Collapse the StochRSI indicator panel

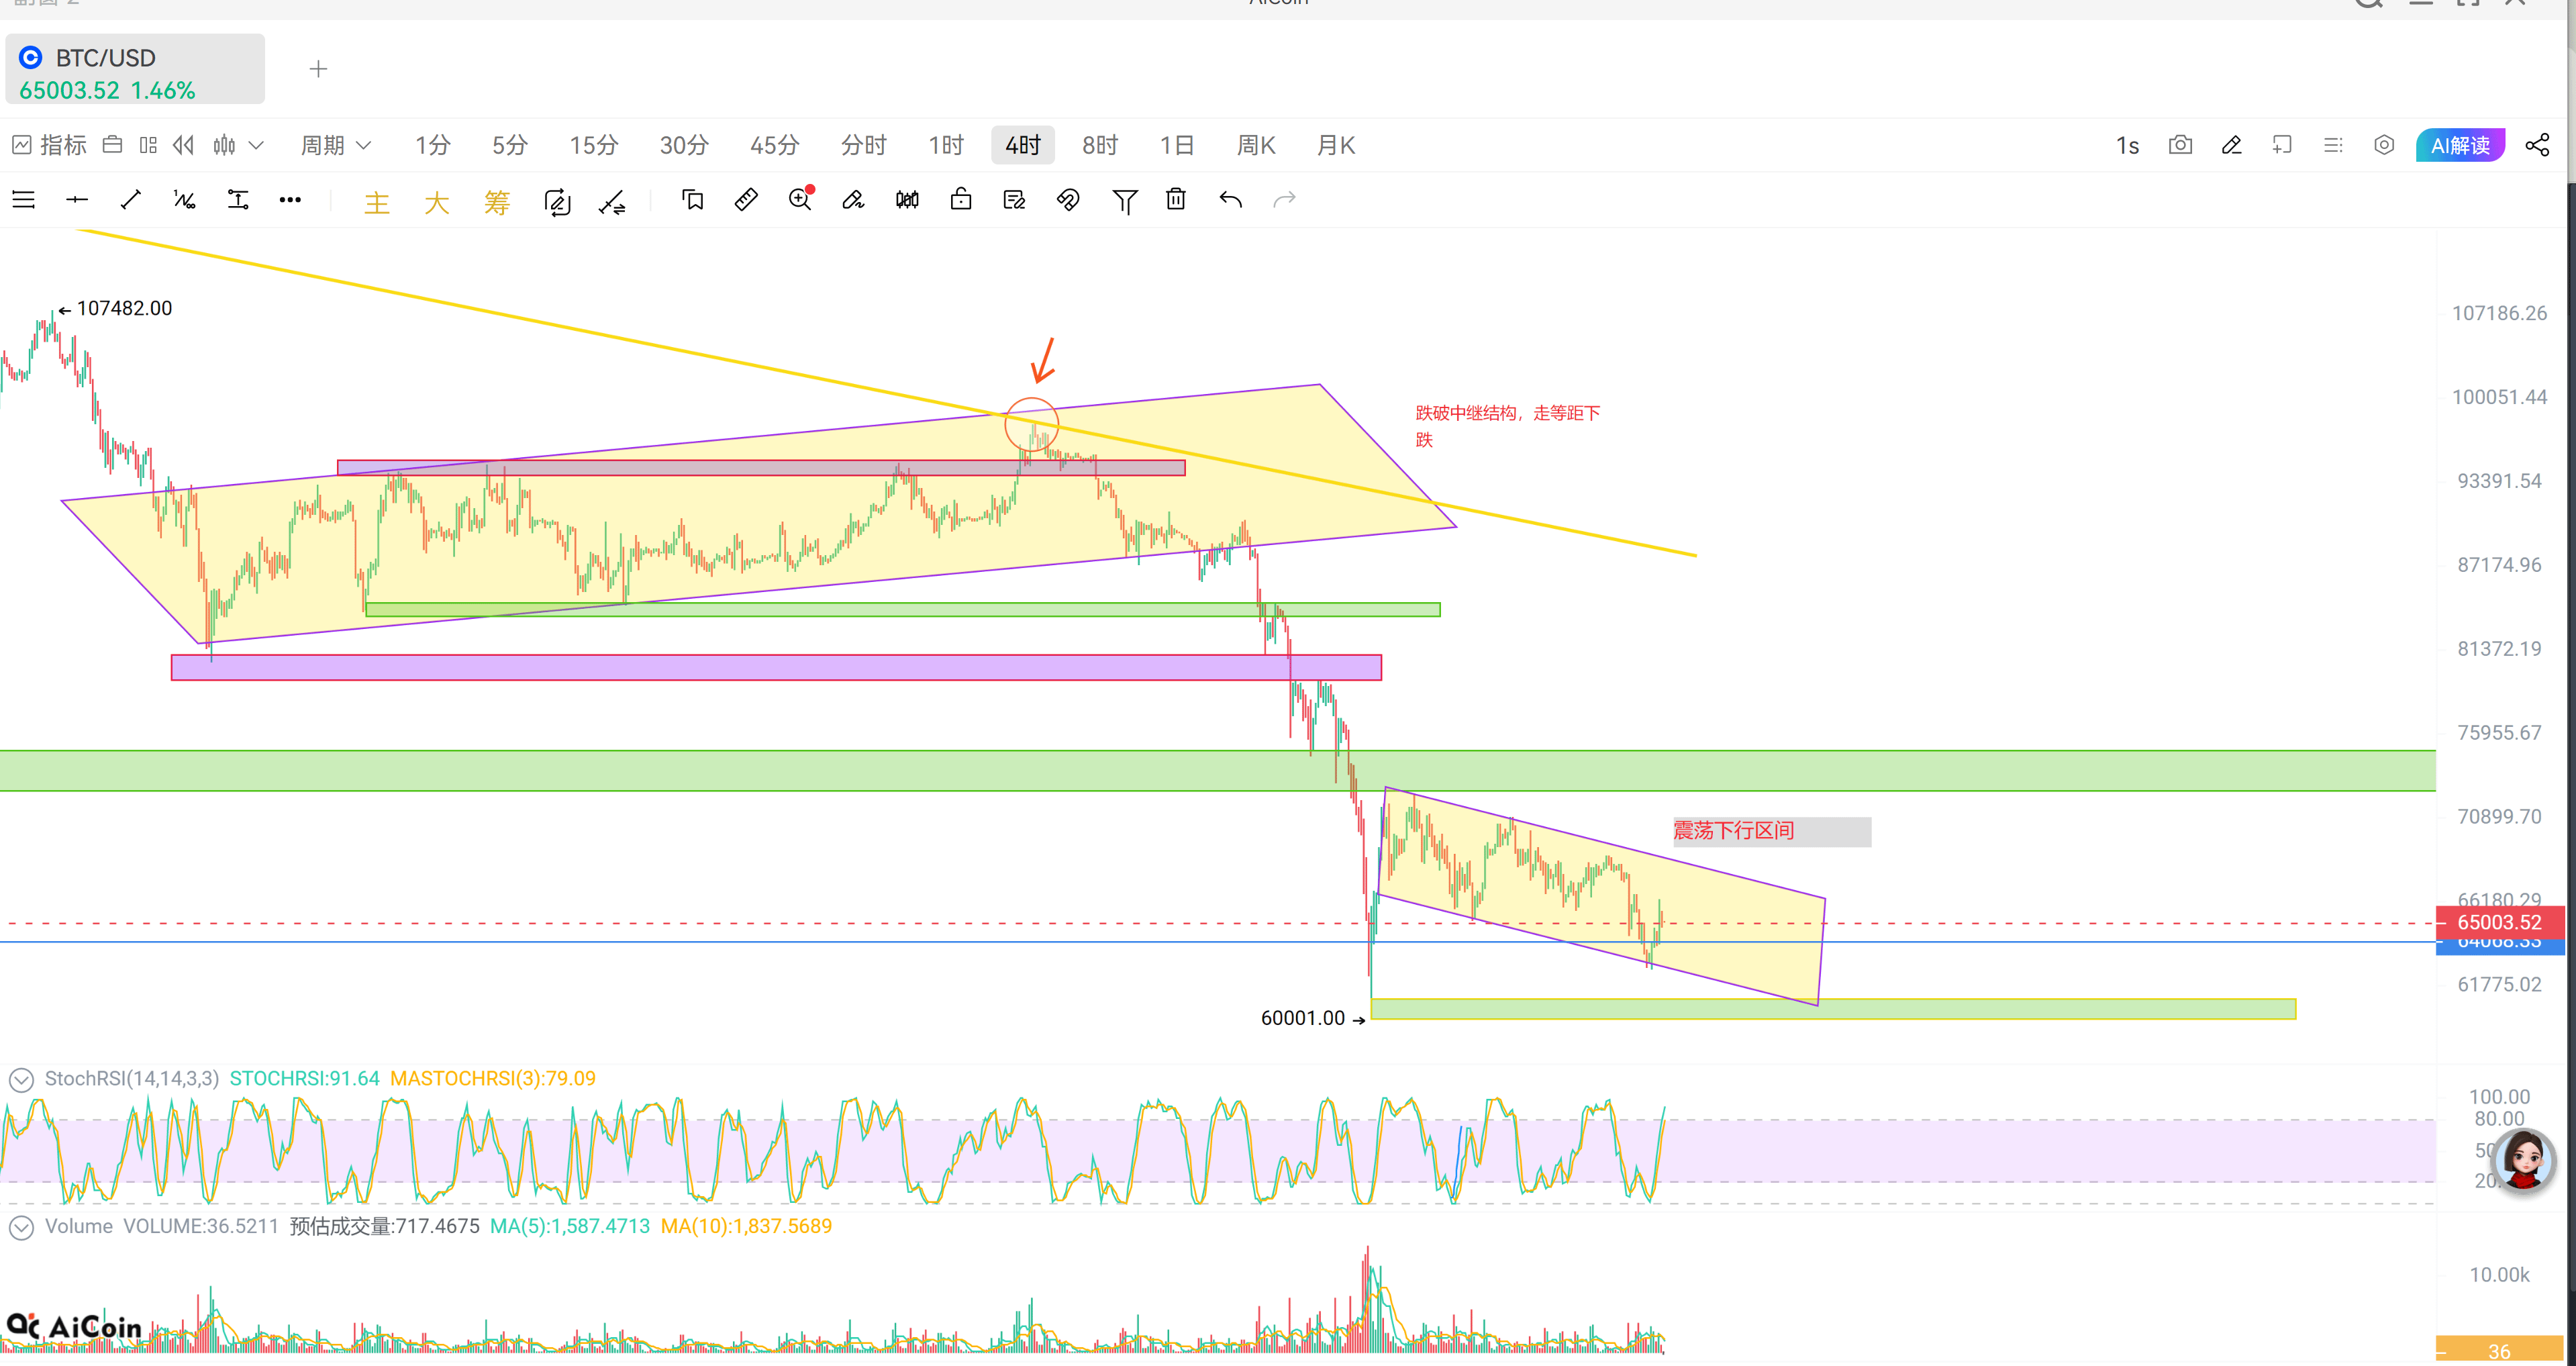pyautogui.click(x=21, y=1079)
